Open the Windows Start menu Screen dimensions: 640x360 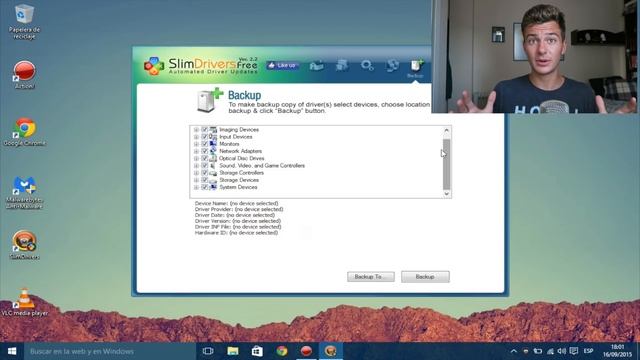pos(12,351)
